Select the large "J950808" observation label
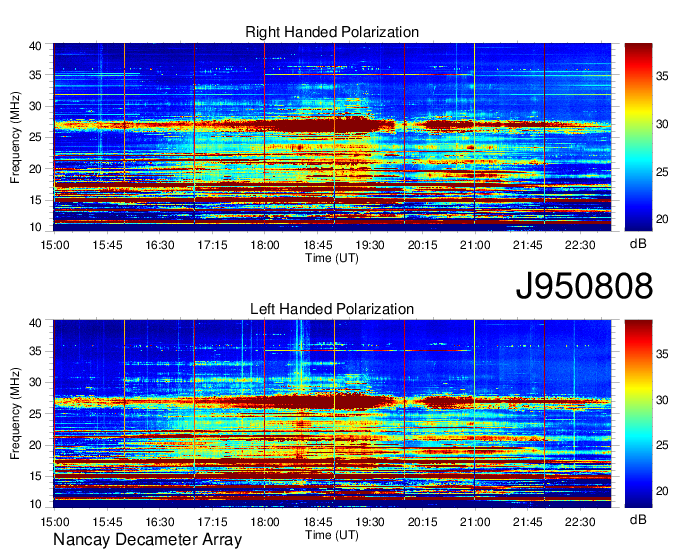The height and width of the screenshot is (552, 680). point(584,286)
